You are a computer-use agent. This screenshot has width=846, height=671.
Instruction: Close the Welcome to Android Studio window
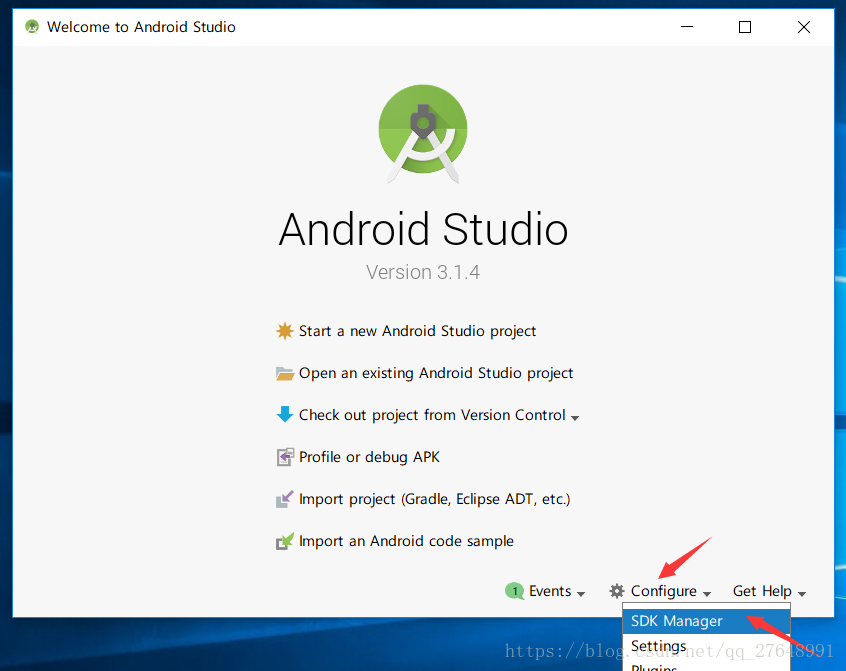(803, 26)
